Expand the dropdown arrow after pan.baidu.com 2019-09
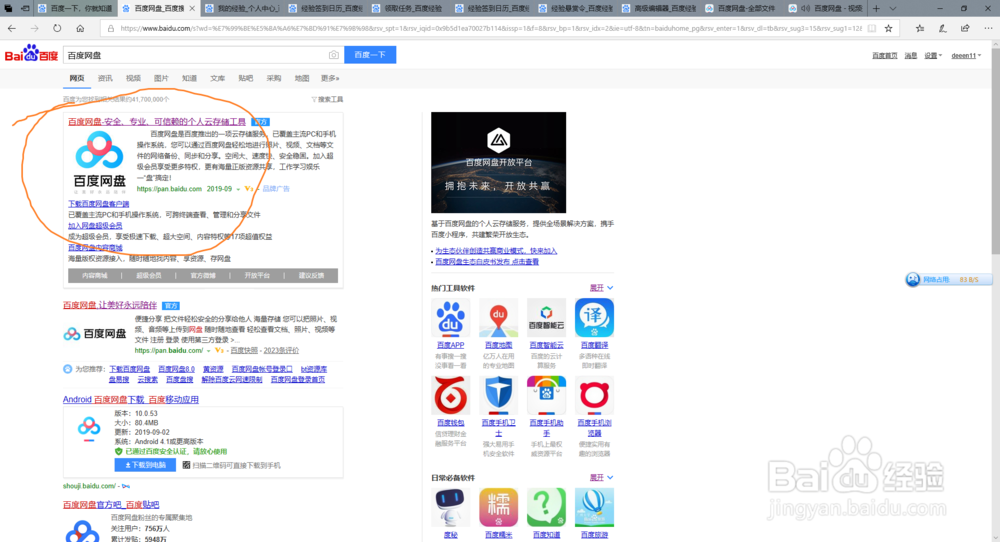The image size is (1000, 542). (x=239, y=189)
